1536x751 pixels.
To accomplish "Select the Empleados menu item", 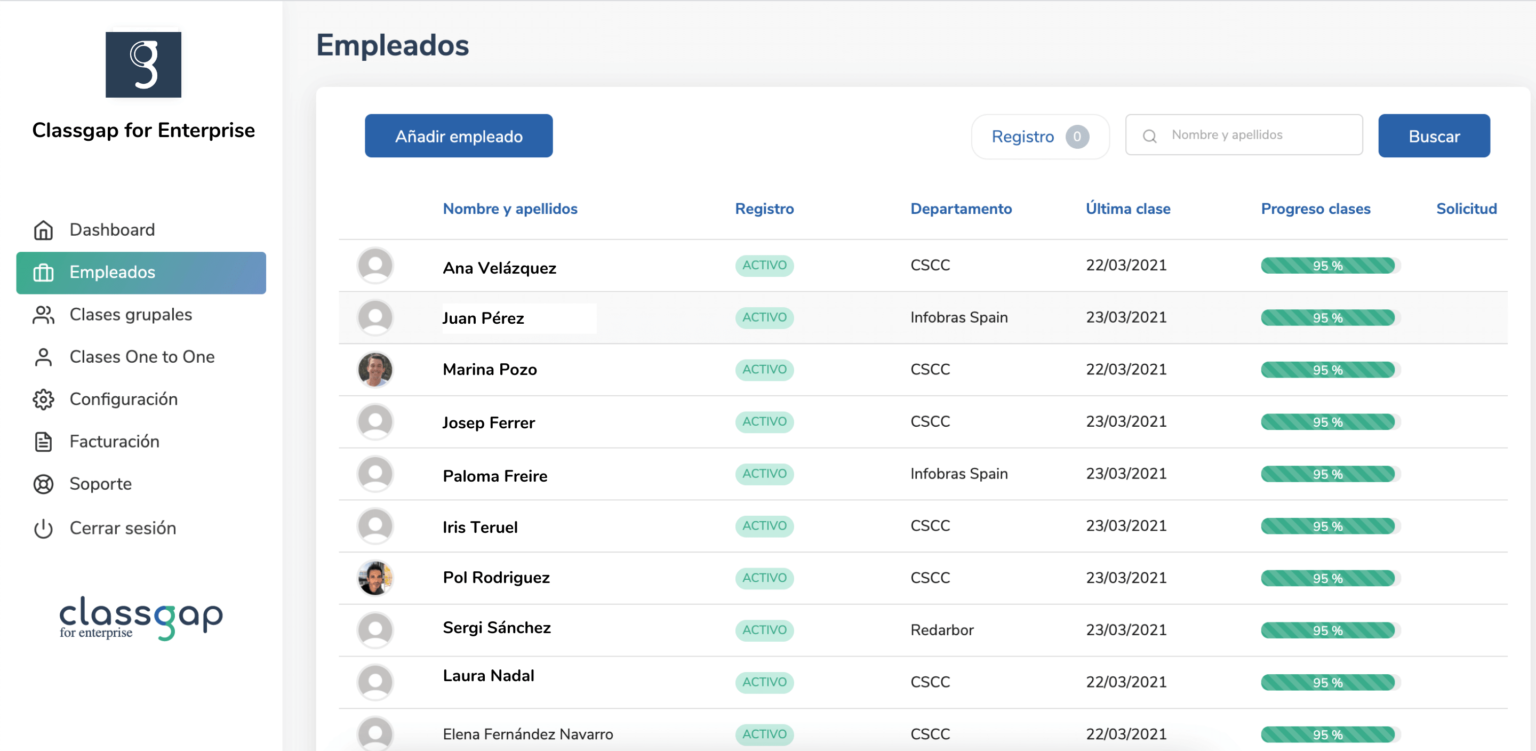I will tap(141, 273).
